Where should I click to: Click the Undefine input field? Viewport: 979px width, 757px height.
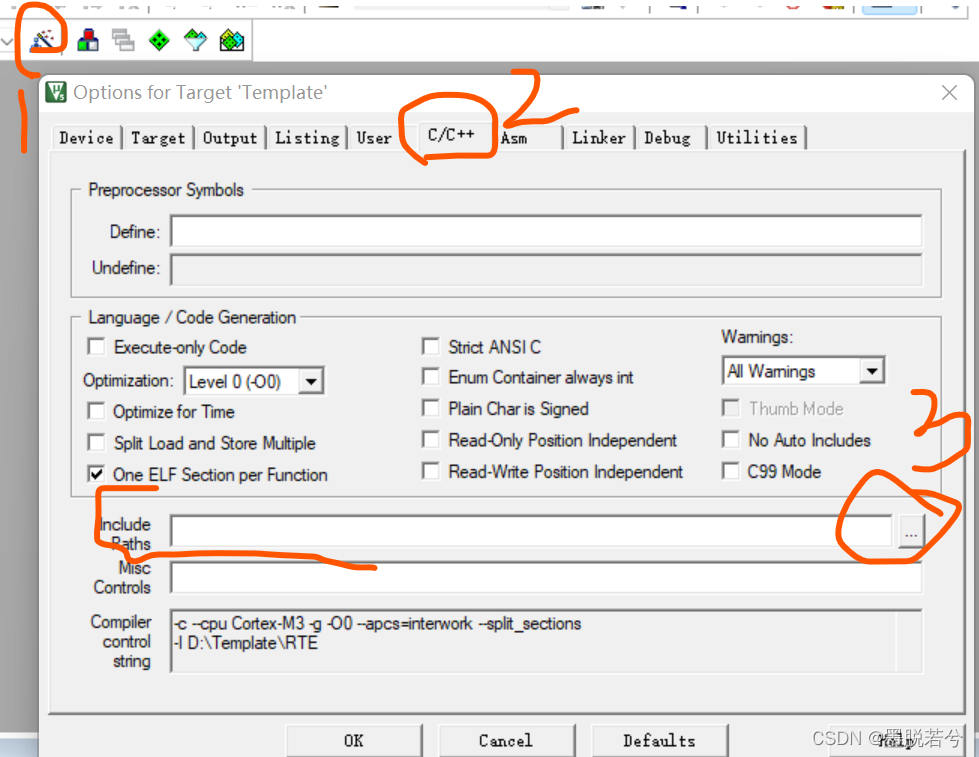(x=546, y=269)
